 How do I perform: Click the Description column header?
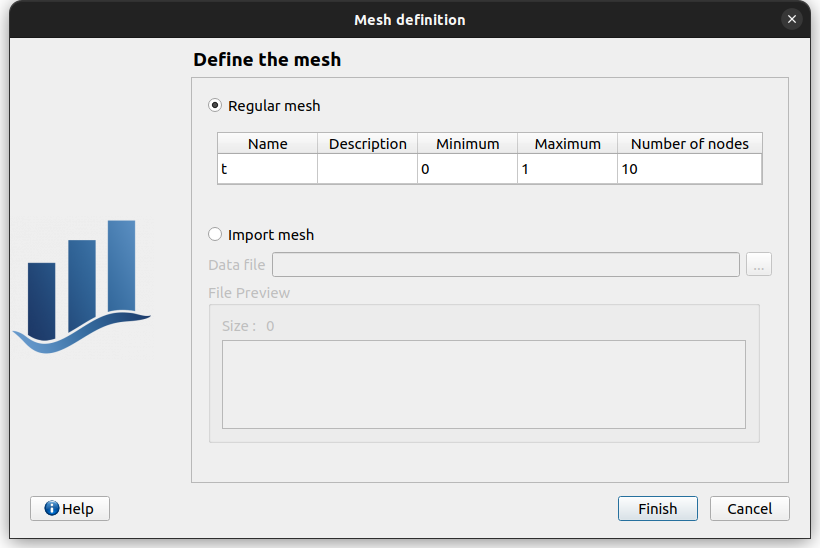pyautogui.click(x=367, y=144)
